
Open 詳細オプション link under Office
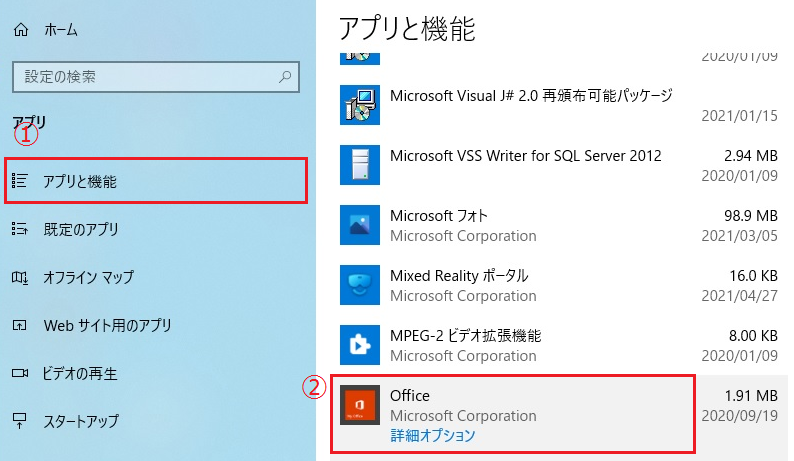click(433, 436)
